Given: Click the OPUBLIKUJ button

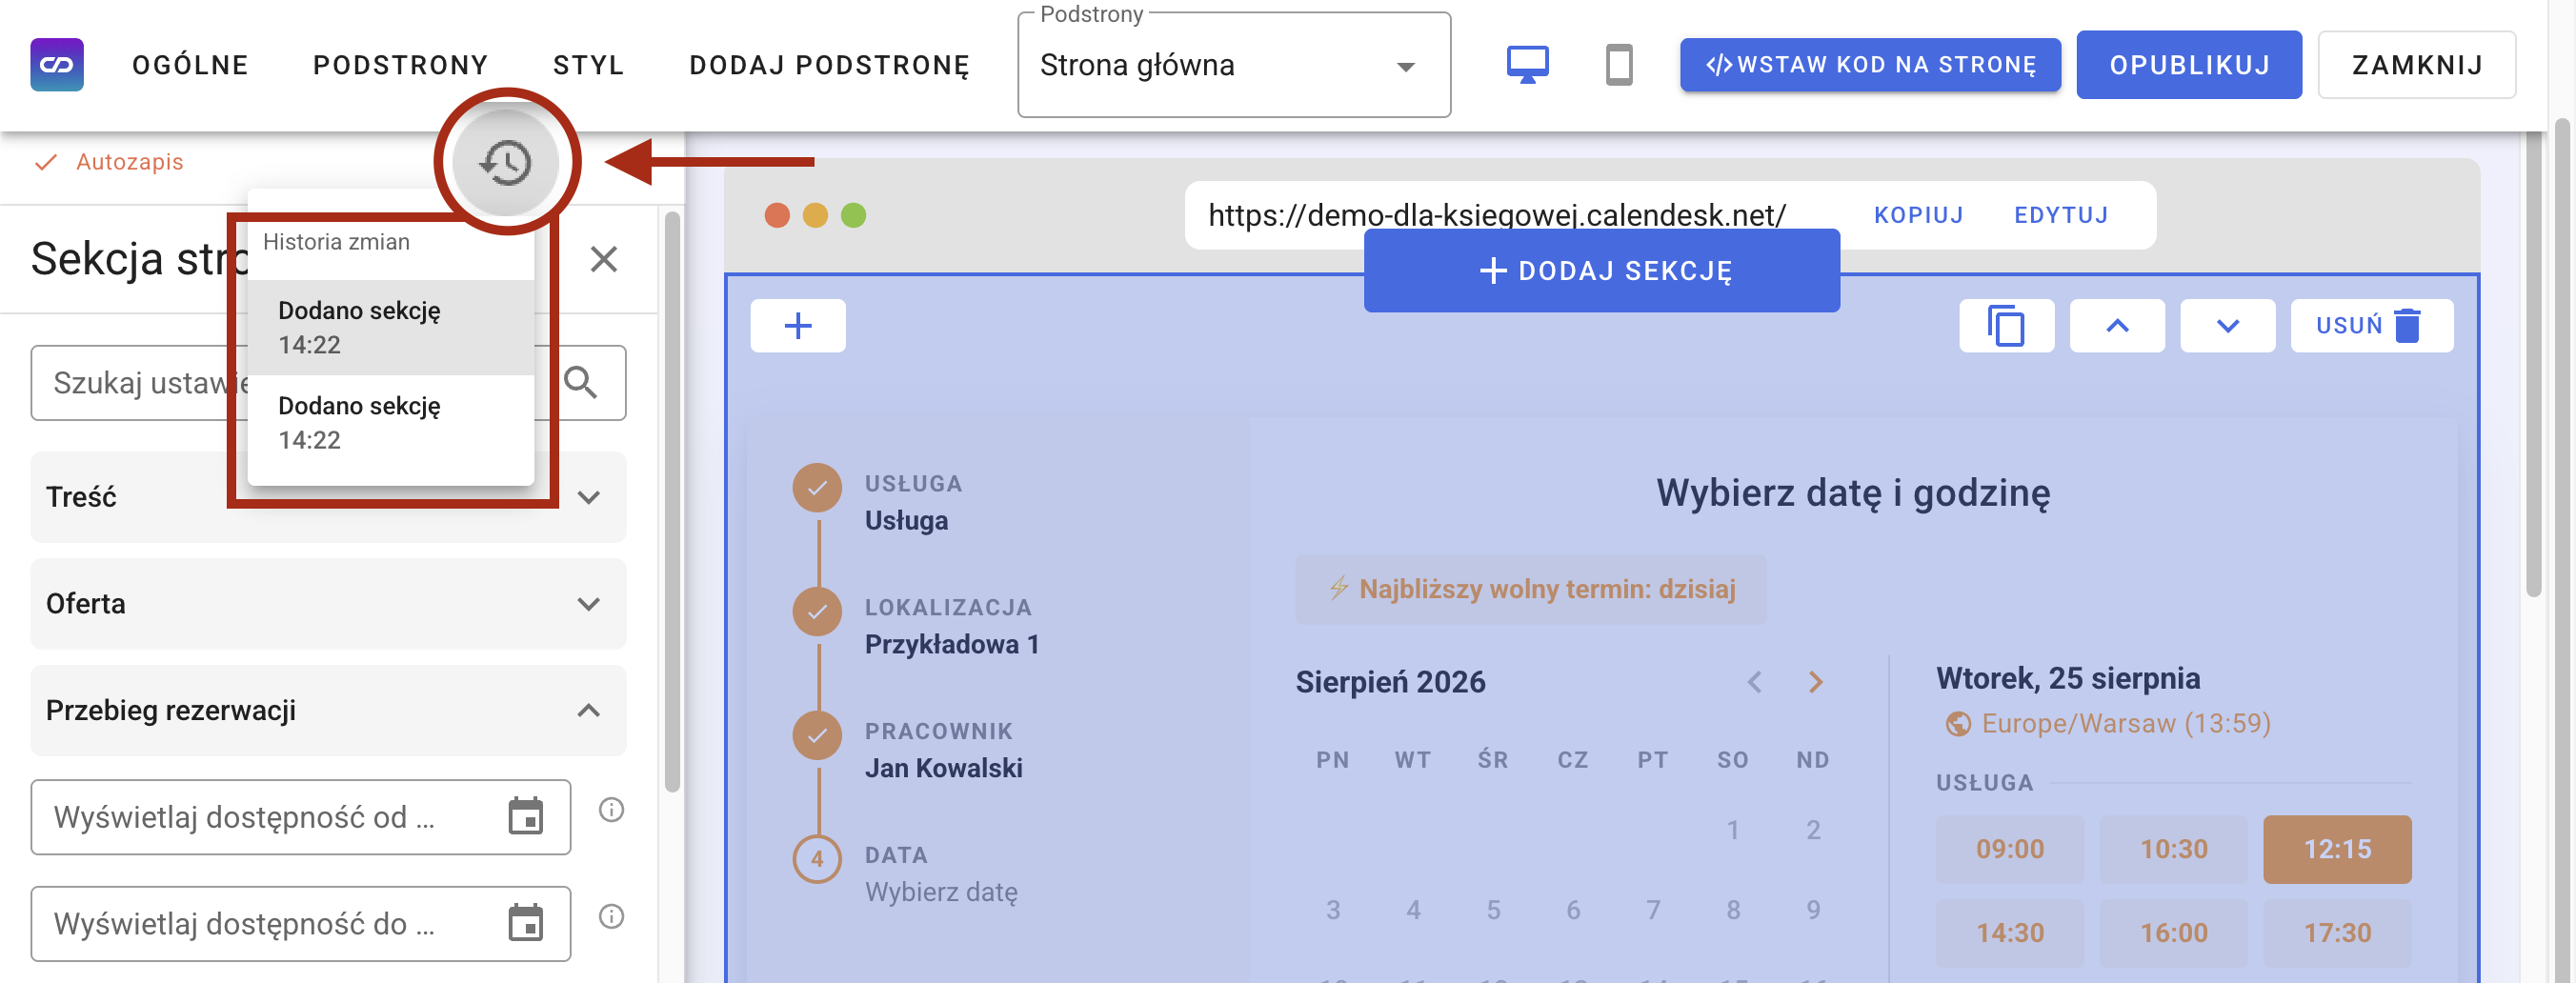Looking at the screenshot, I should coord(2189,65).
